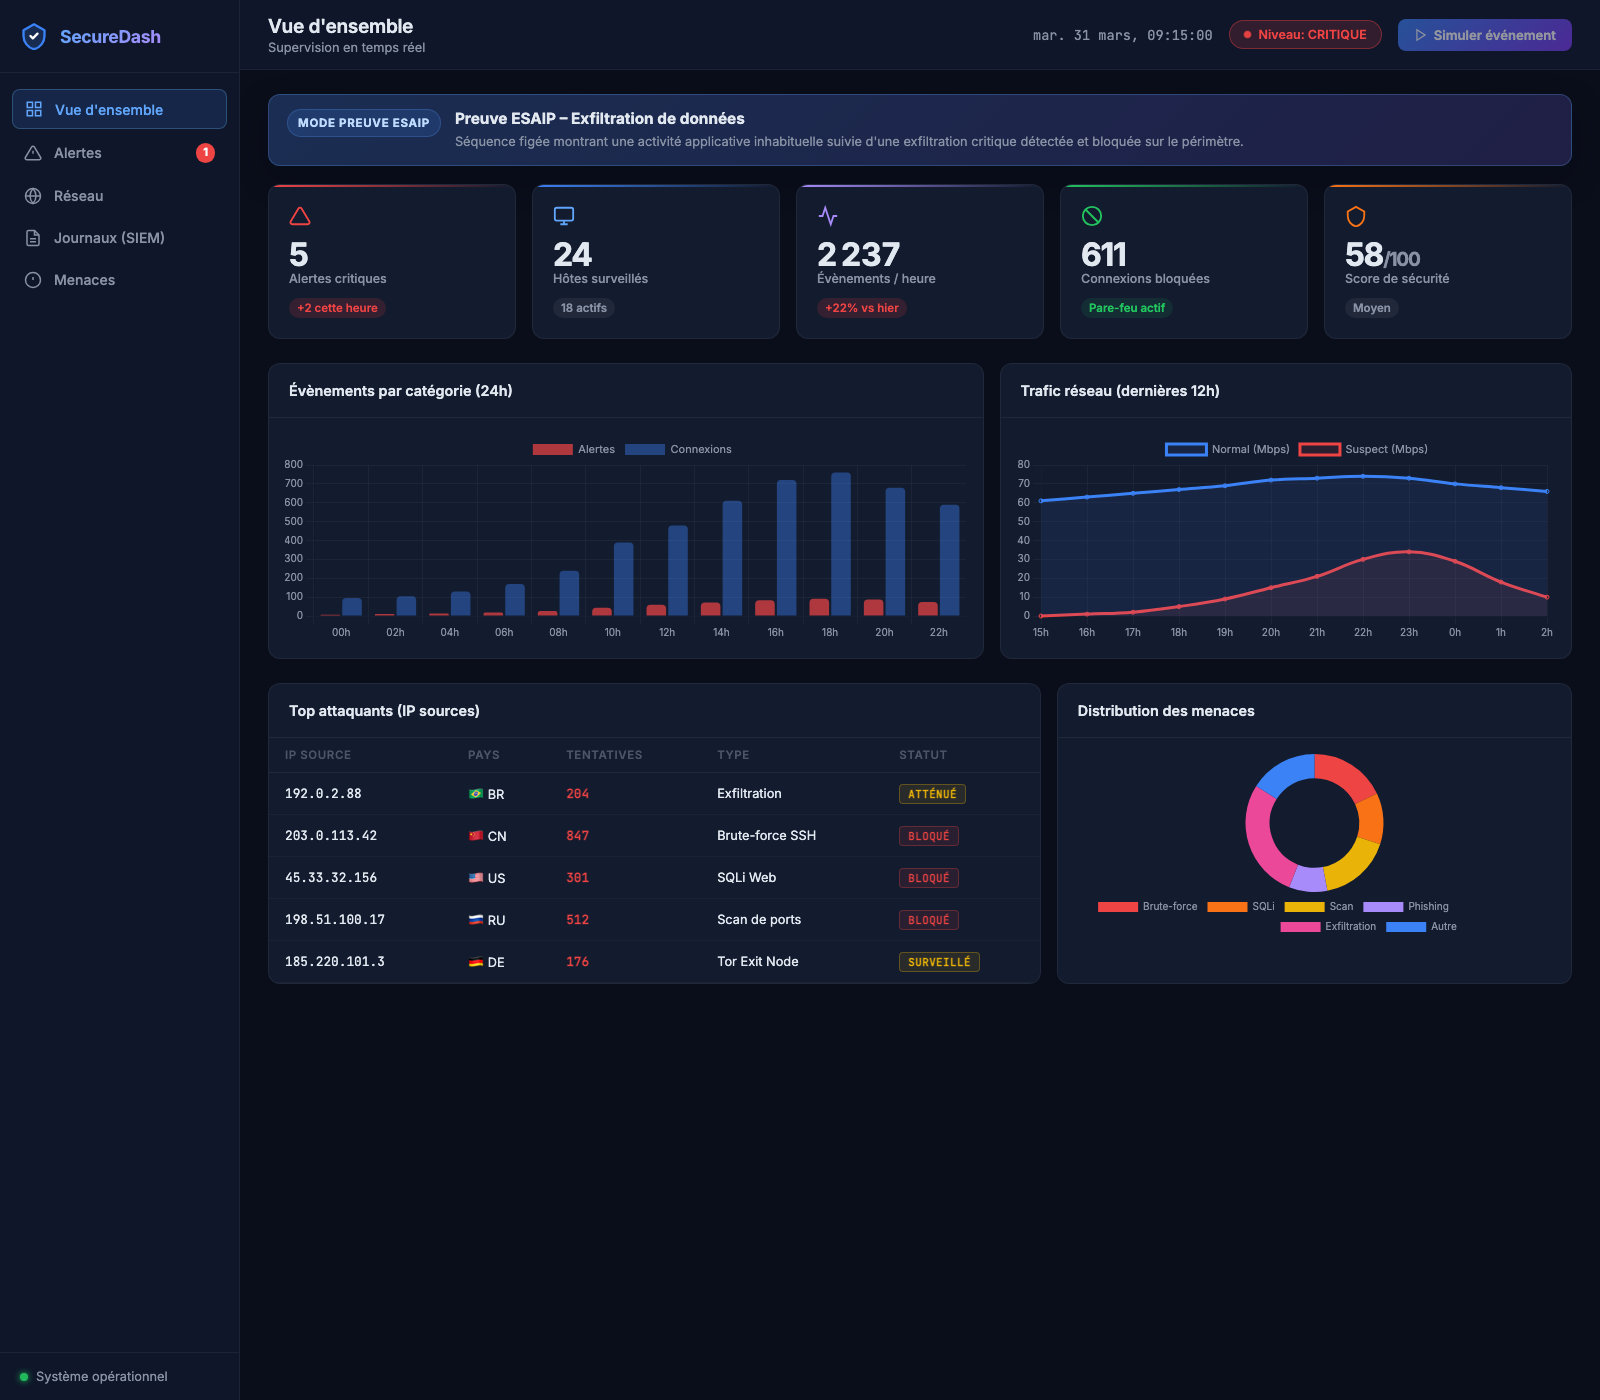Click the 18h connexions bar in chart
The image size is (1600, 1400).
click(x=841, y=544)
